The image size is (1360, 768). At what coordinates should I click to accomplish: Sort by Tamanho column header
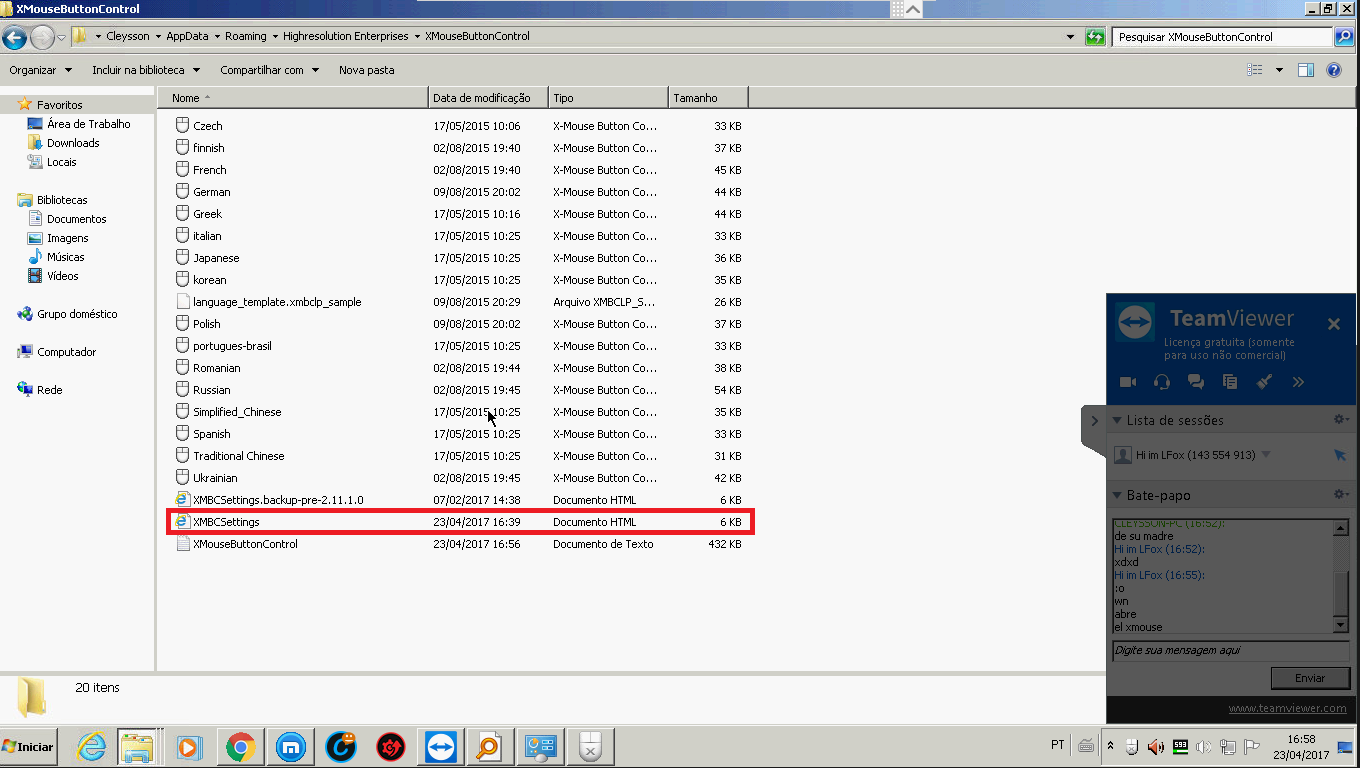tap(708, 98)
